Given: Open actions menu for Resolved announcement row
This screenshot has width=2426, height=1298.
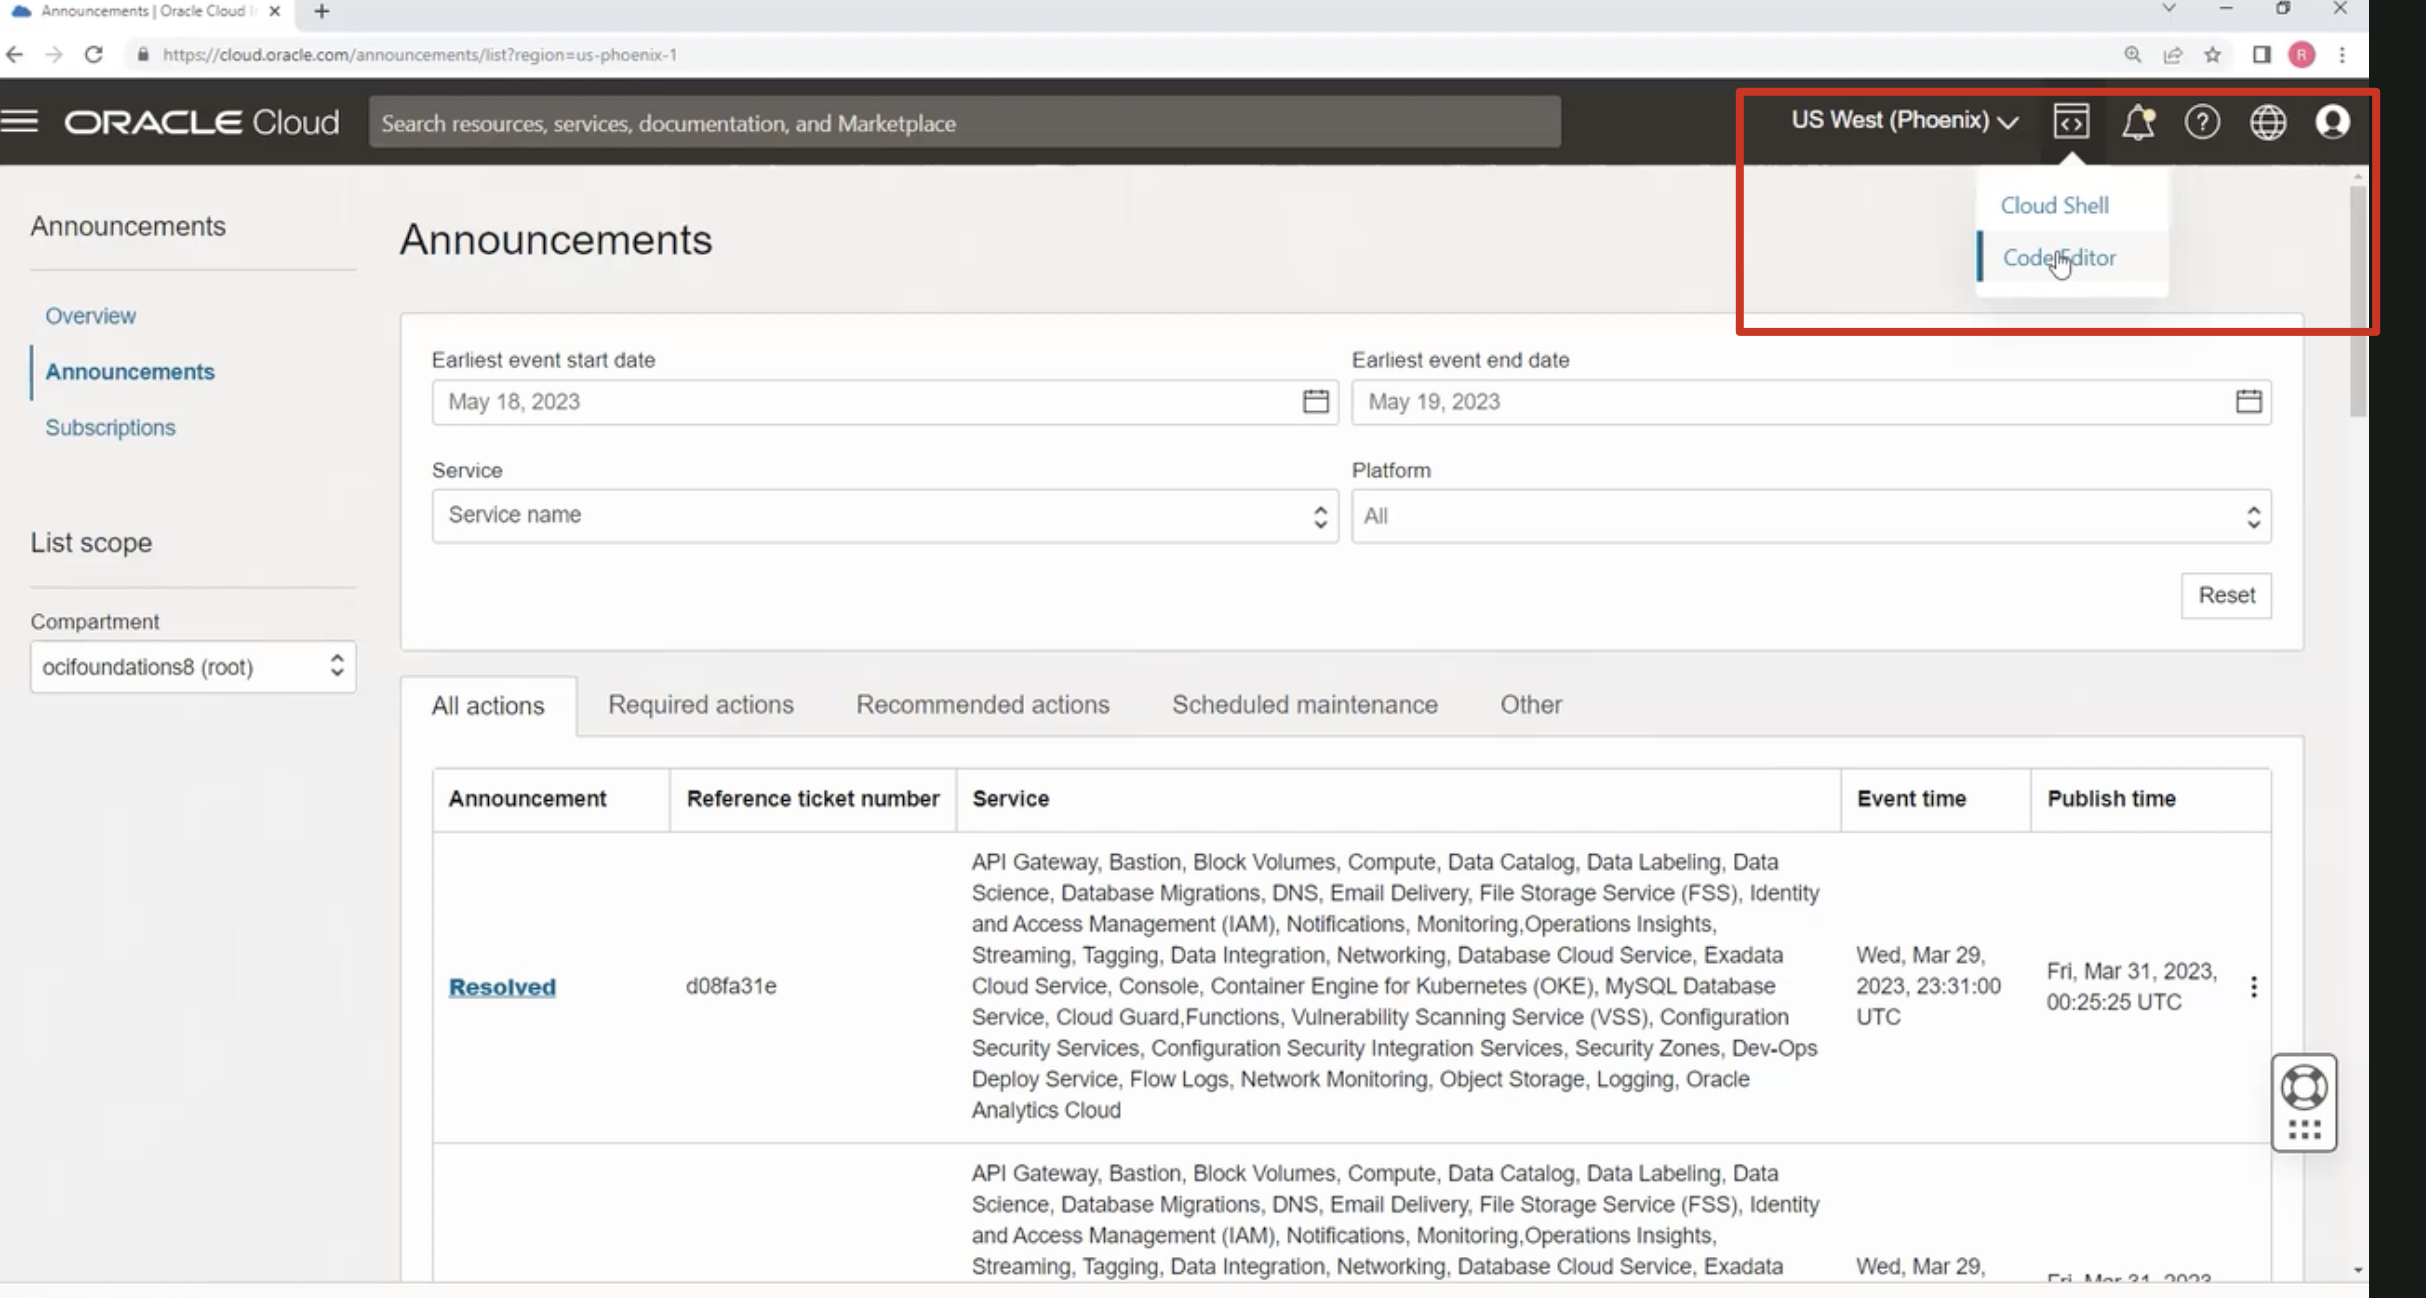Looking at the screenshot, I should tap(2253, 987).
